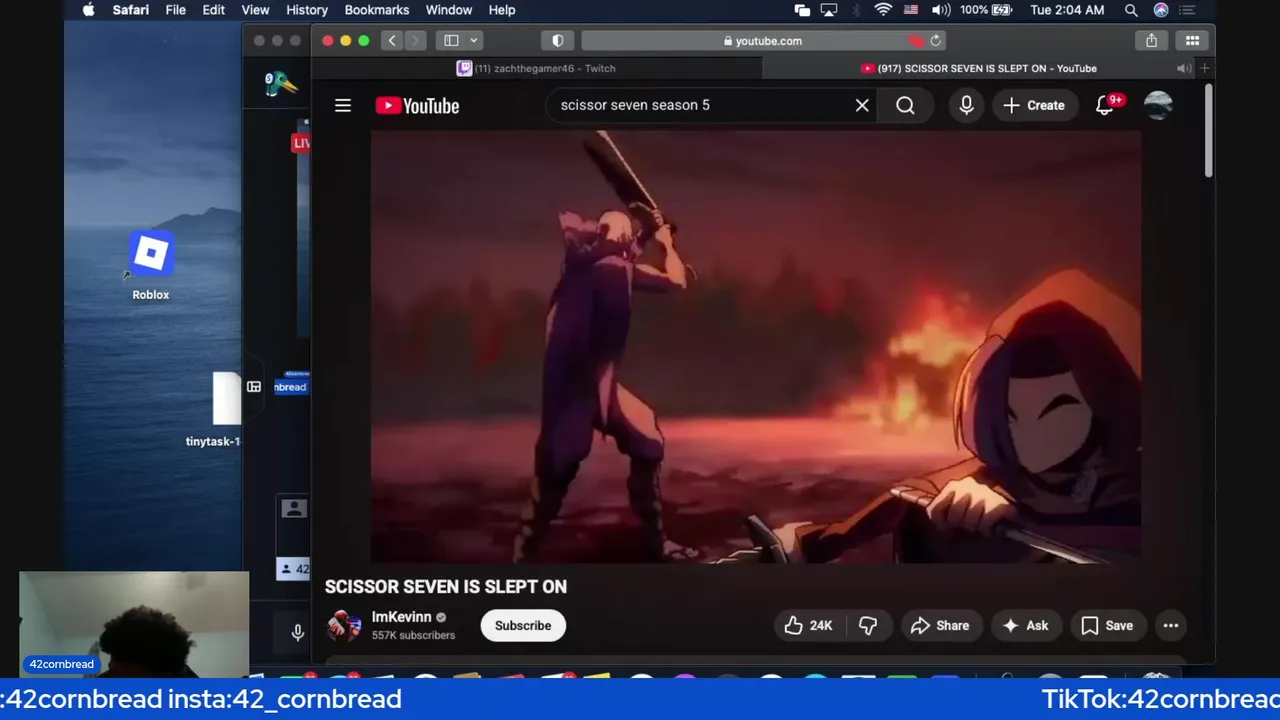The image size is (1280, 720).
Task: Launch Siri from the menu bar
Action: (1161, 10)
